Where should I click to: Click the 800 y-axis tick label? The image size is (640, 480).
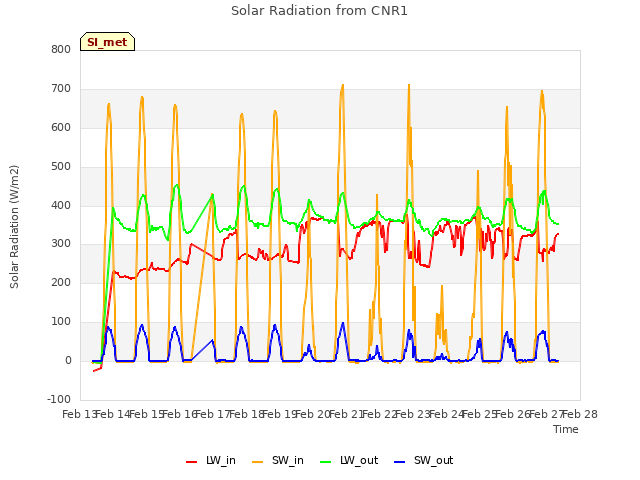(x=61, y=50)
